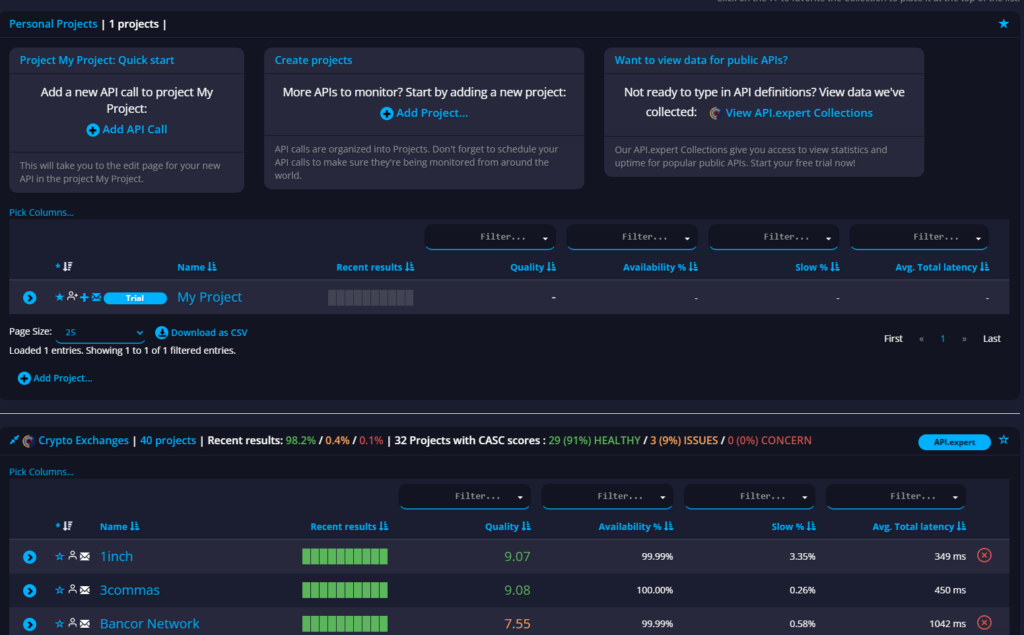The image size is (1024, 635).
Task: Click the user icon for 1inch
Action: tap(72, 556)
